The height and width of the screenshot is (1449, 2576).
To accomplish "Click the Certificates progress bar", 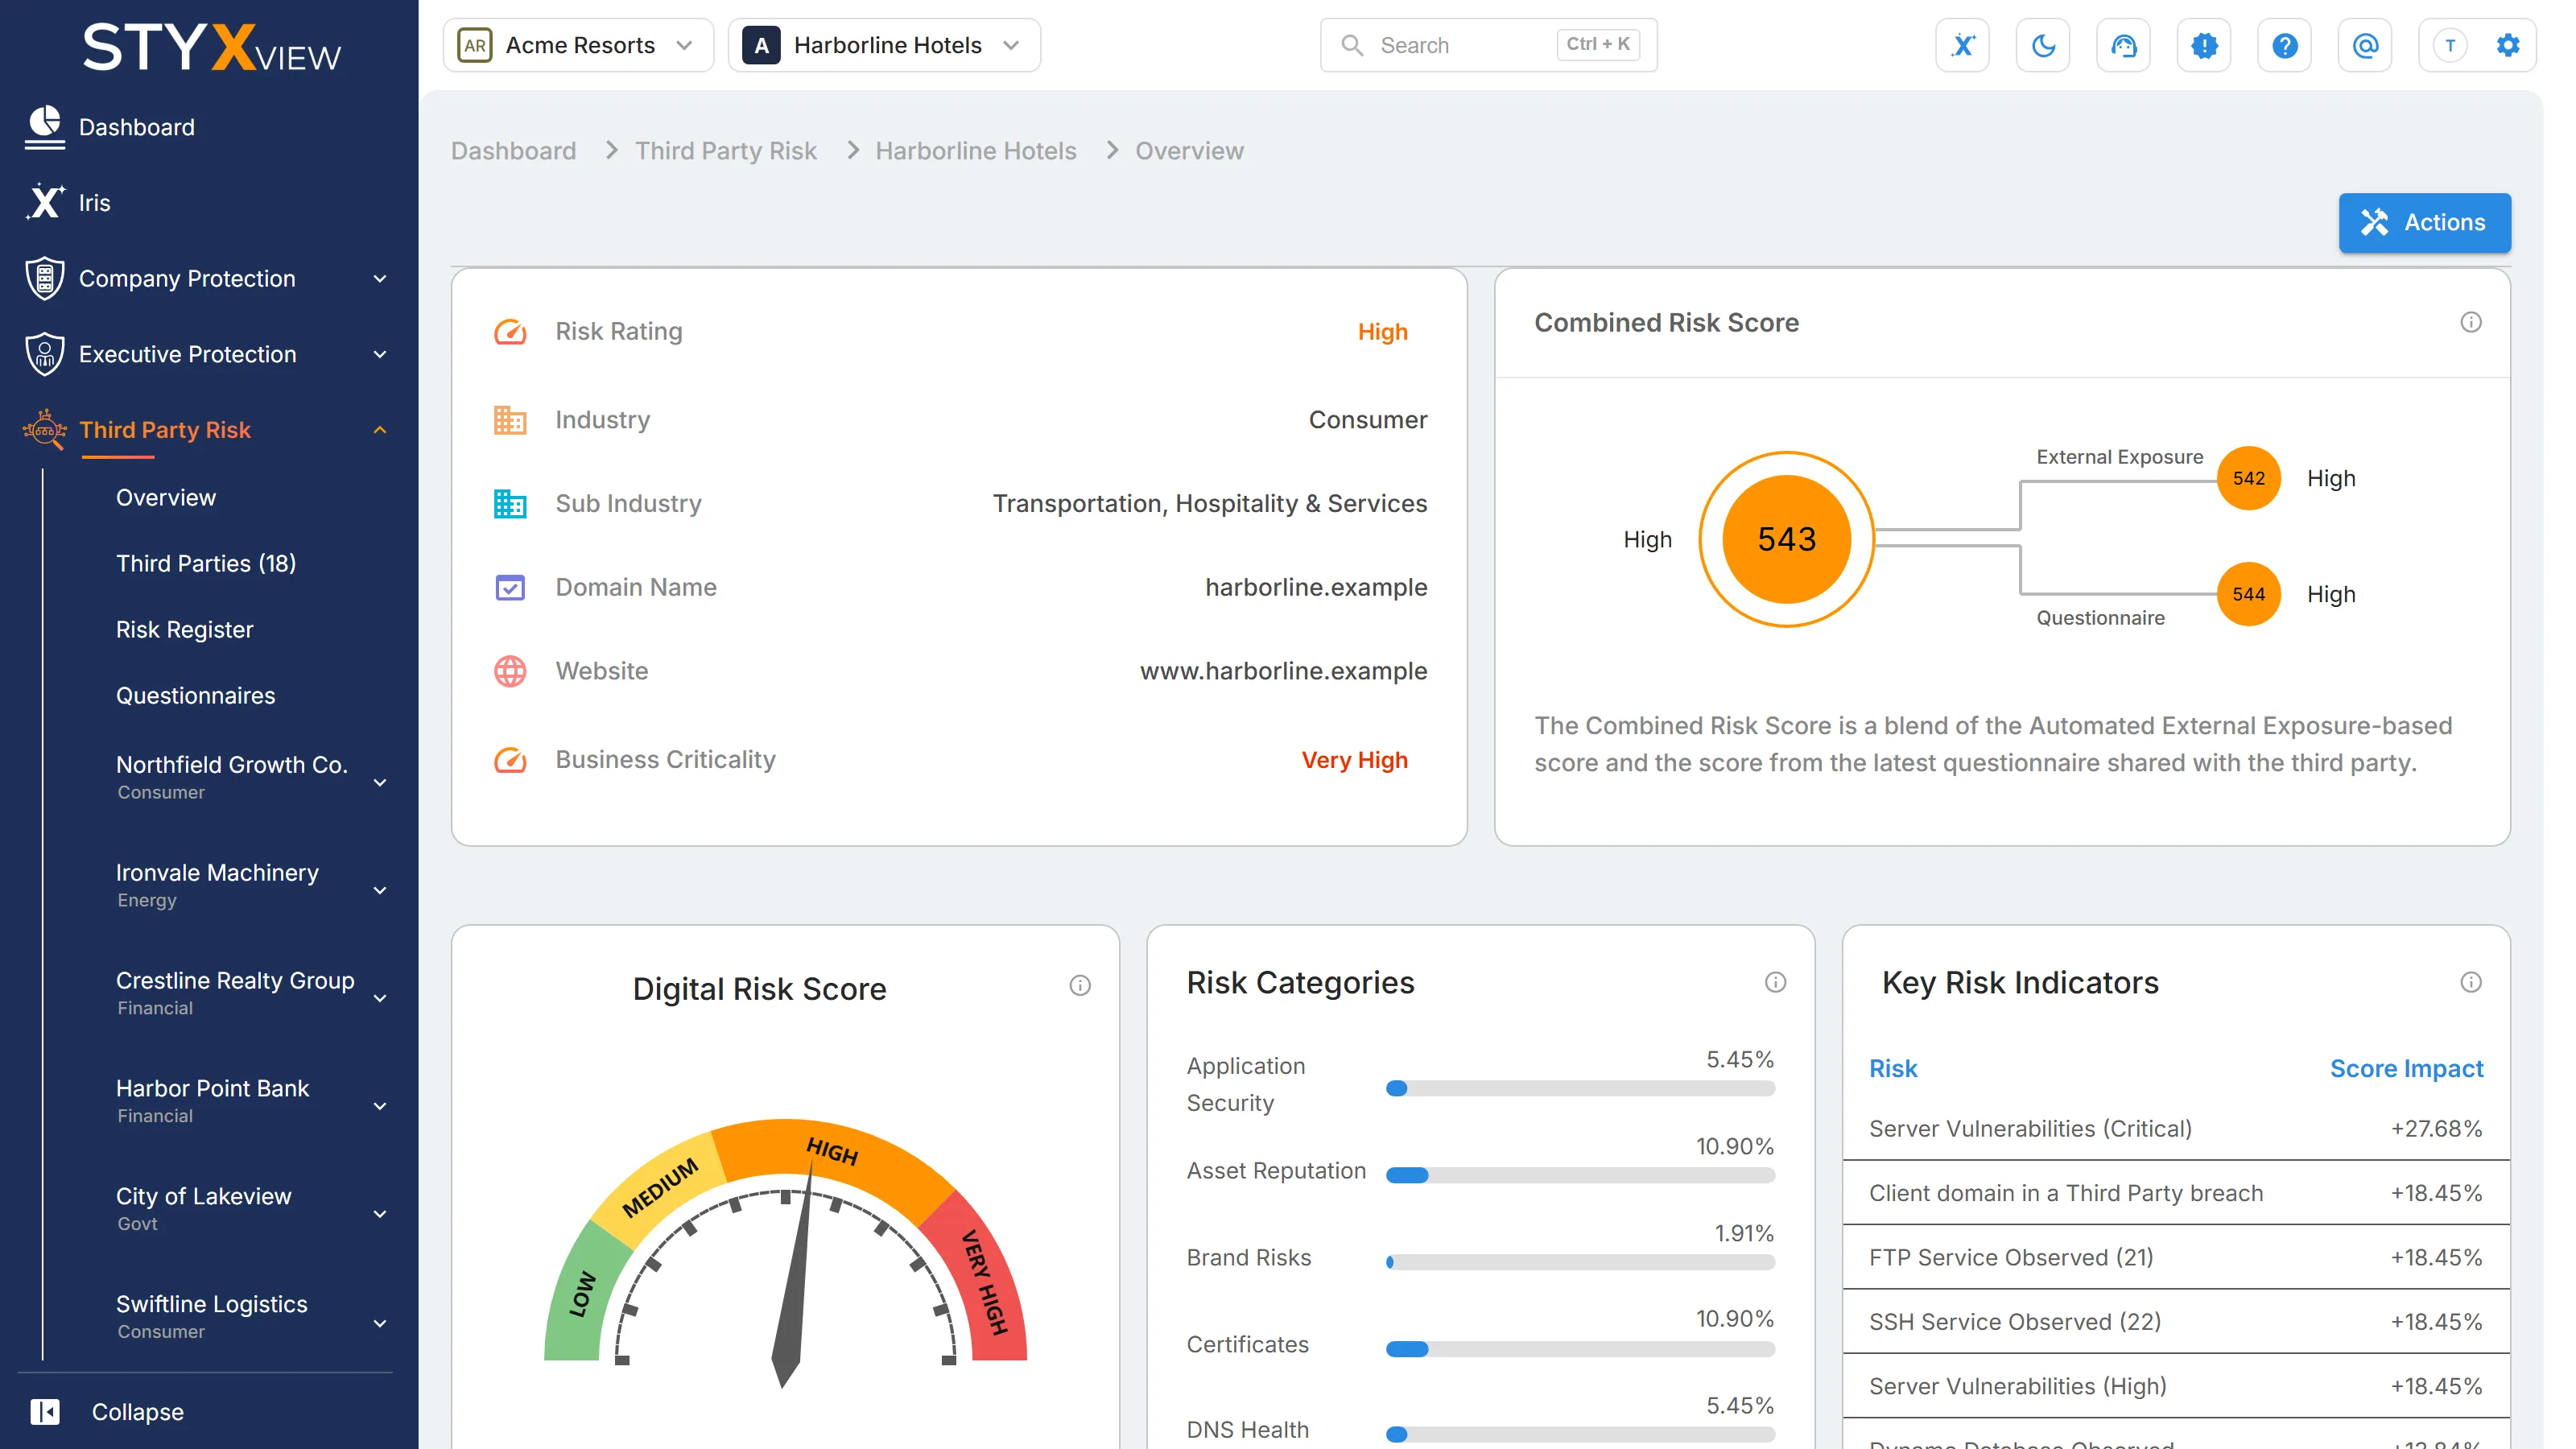I will coord(1580,1349).
